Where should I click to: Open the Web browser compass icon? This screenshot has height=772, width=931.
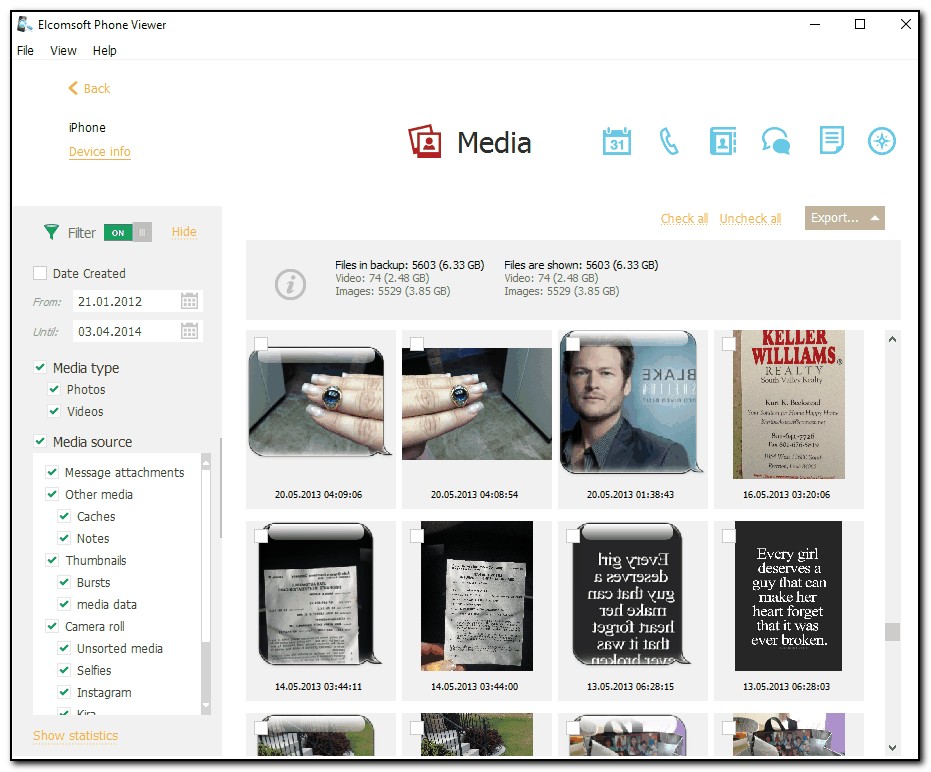[881, 142]
